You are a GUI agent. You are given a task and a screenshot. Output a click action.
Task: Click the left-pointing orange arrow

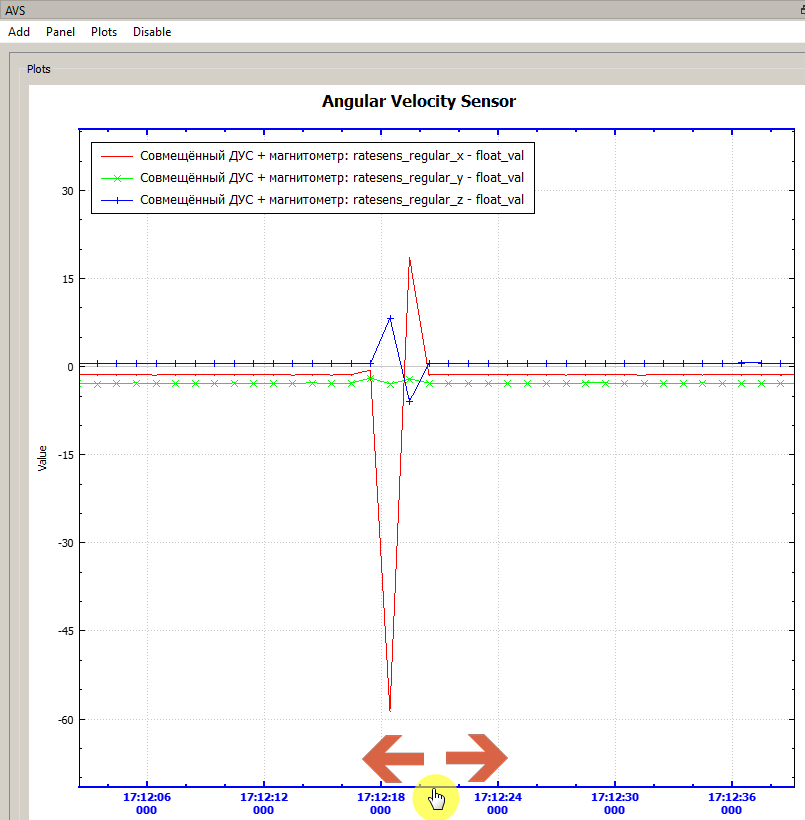click(392, 757)
